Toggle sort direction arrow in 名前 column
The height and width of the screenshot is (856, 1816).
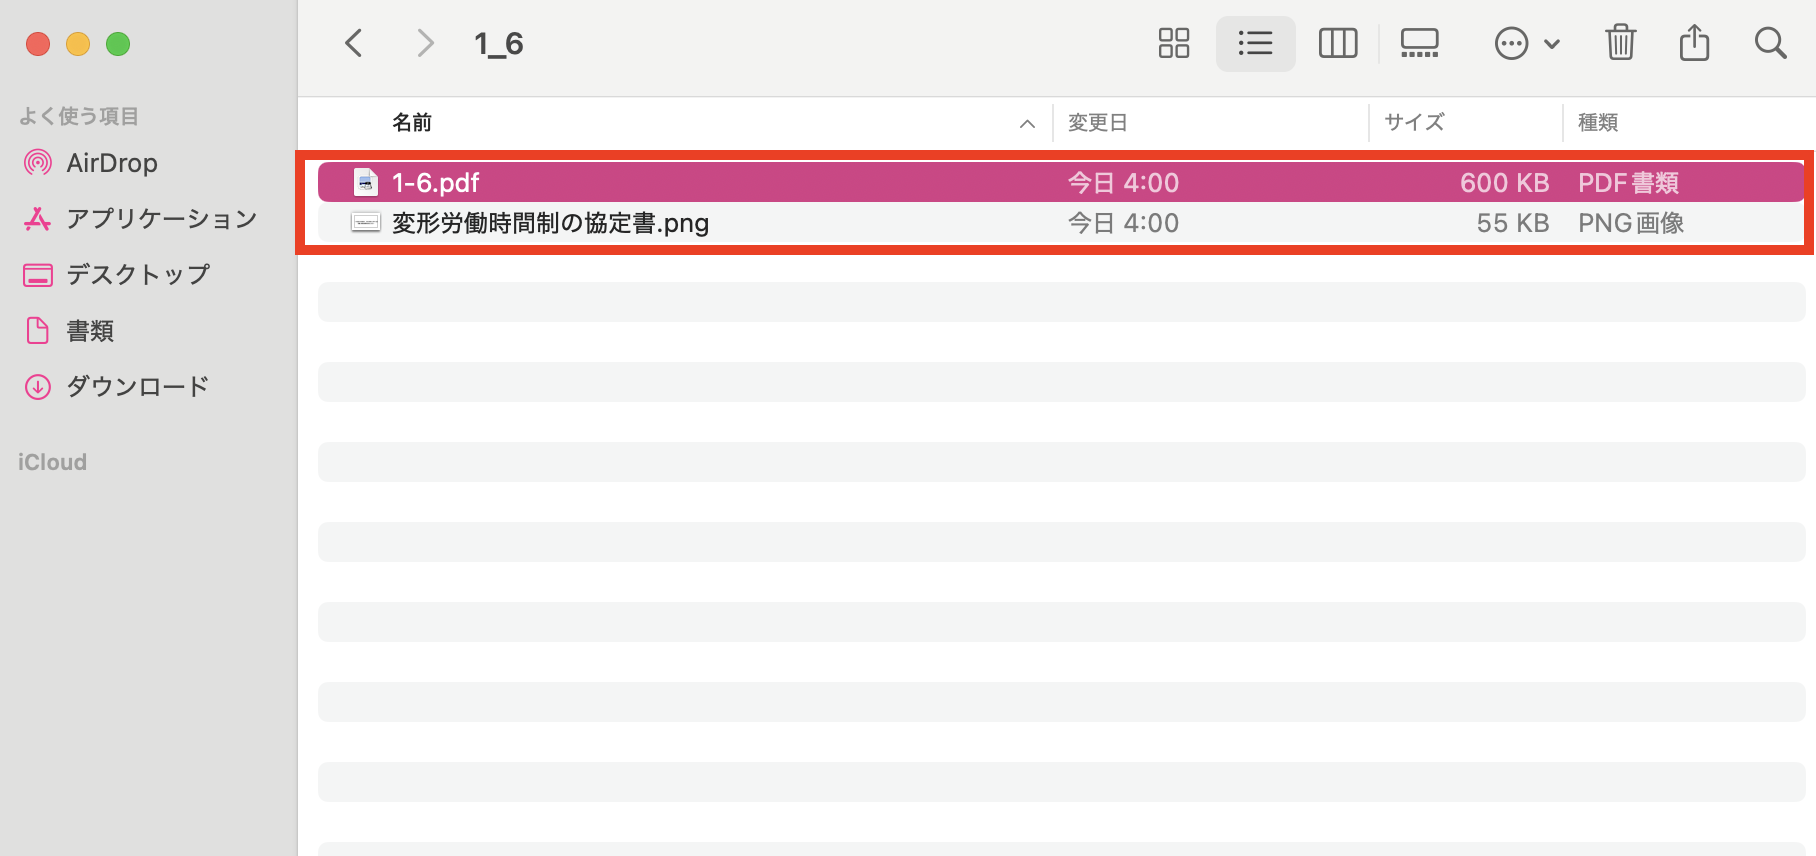tap(1027, 123)
